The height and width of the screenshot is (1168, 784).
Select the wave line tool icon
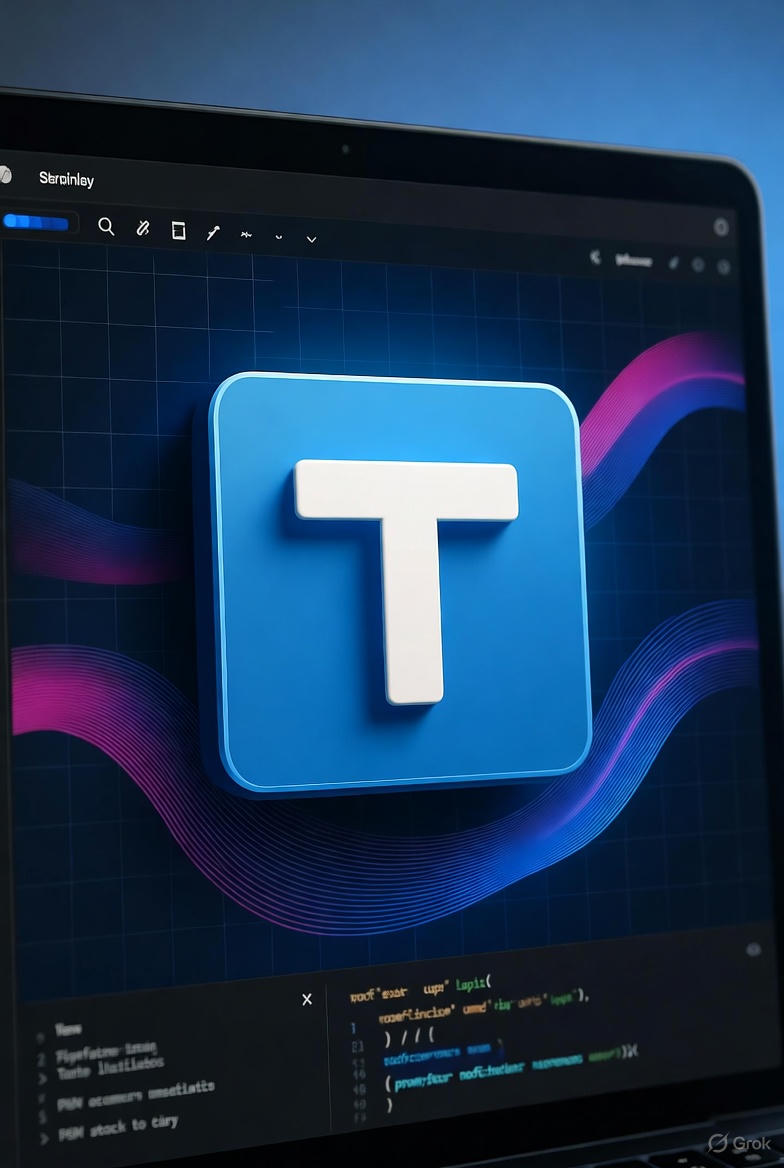tap(246, 235)
